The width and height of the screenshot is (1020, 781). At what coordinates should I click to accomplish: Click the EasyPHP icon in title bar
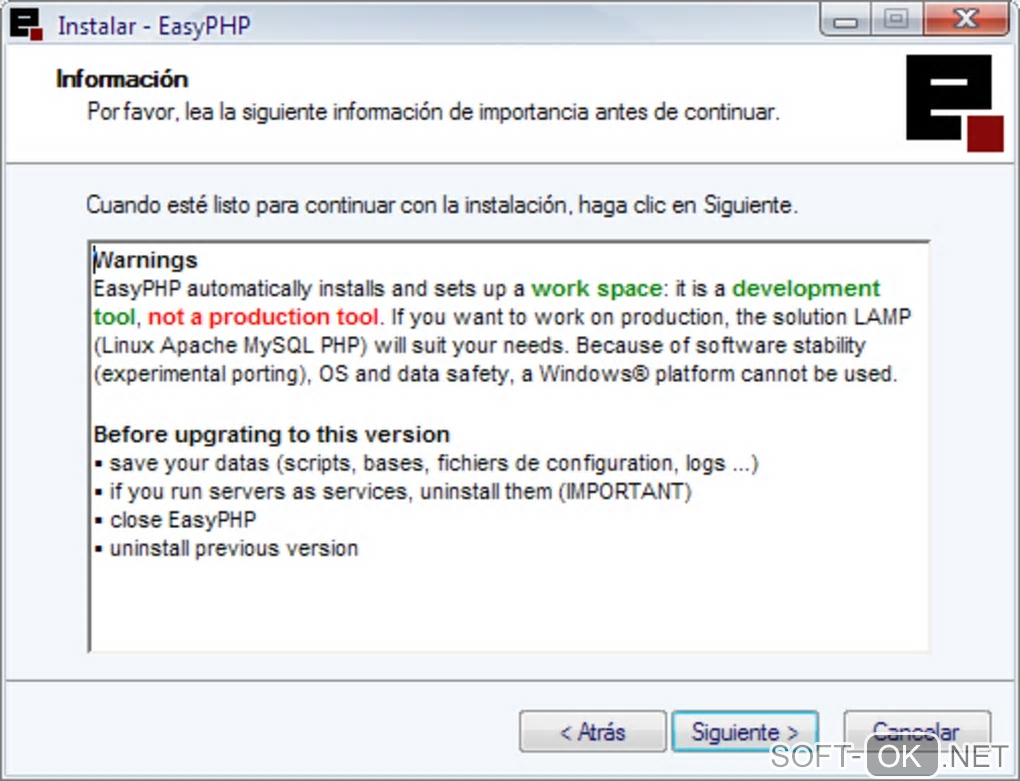pos(26,25)
